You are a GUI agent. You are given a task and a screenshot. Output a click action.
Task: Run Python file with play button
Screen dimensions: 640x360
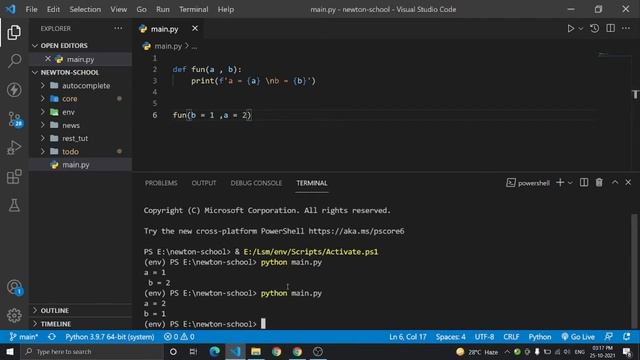(x=570, y=29)
